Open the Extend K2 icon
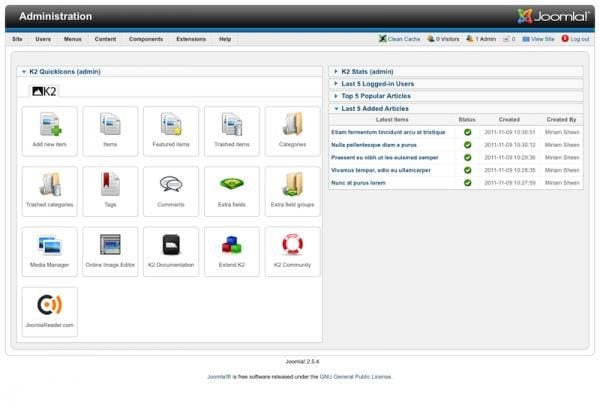Image resolution: width=600 pixels, height=408 pixels. (231, 251)
